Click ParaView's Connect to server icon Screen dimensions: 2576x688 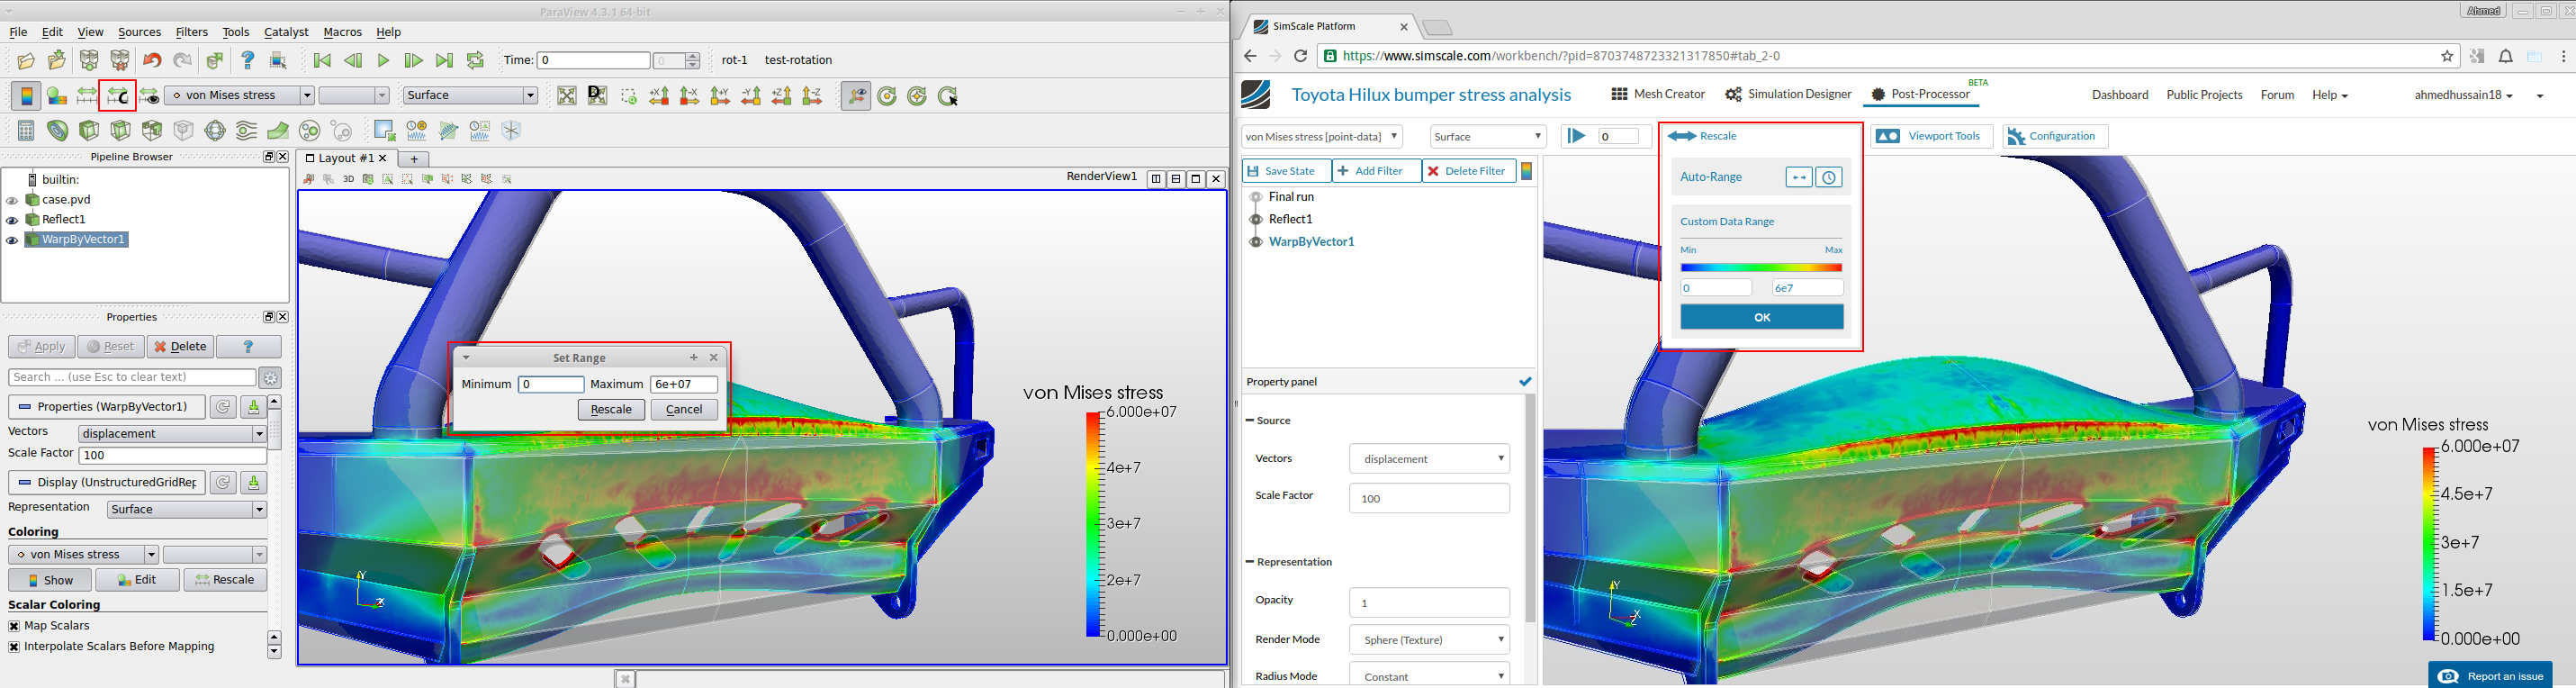point(89,61)
